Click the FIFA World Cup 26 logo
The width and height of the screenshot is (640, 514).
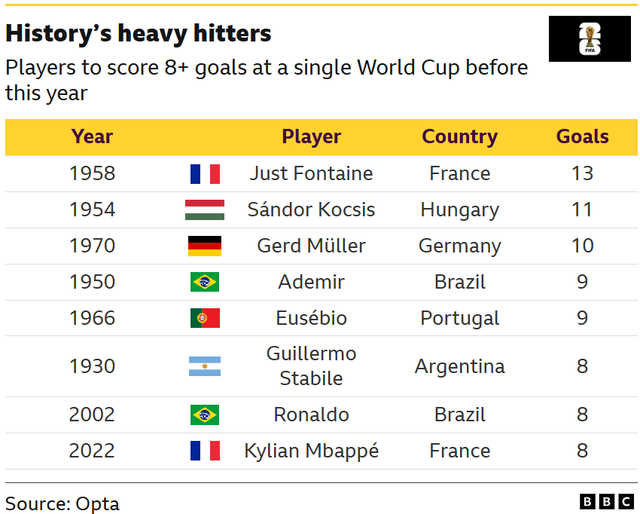point(589,39)
